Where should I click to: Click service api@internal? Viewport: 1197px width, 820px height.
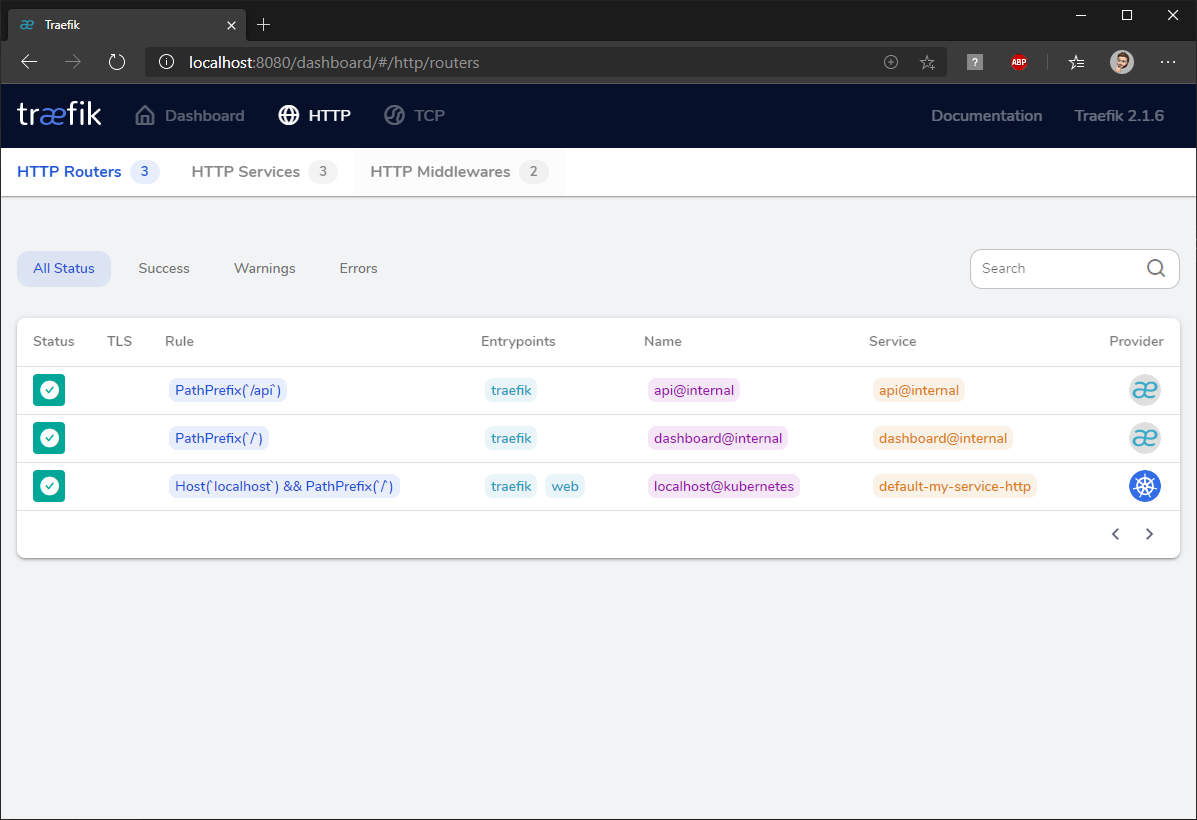click(x=918, y=390)
